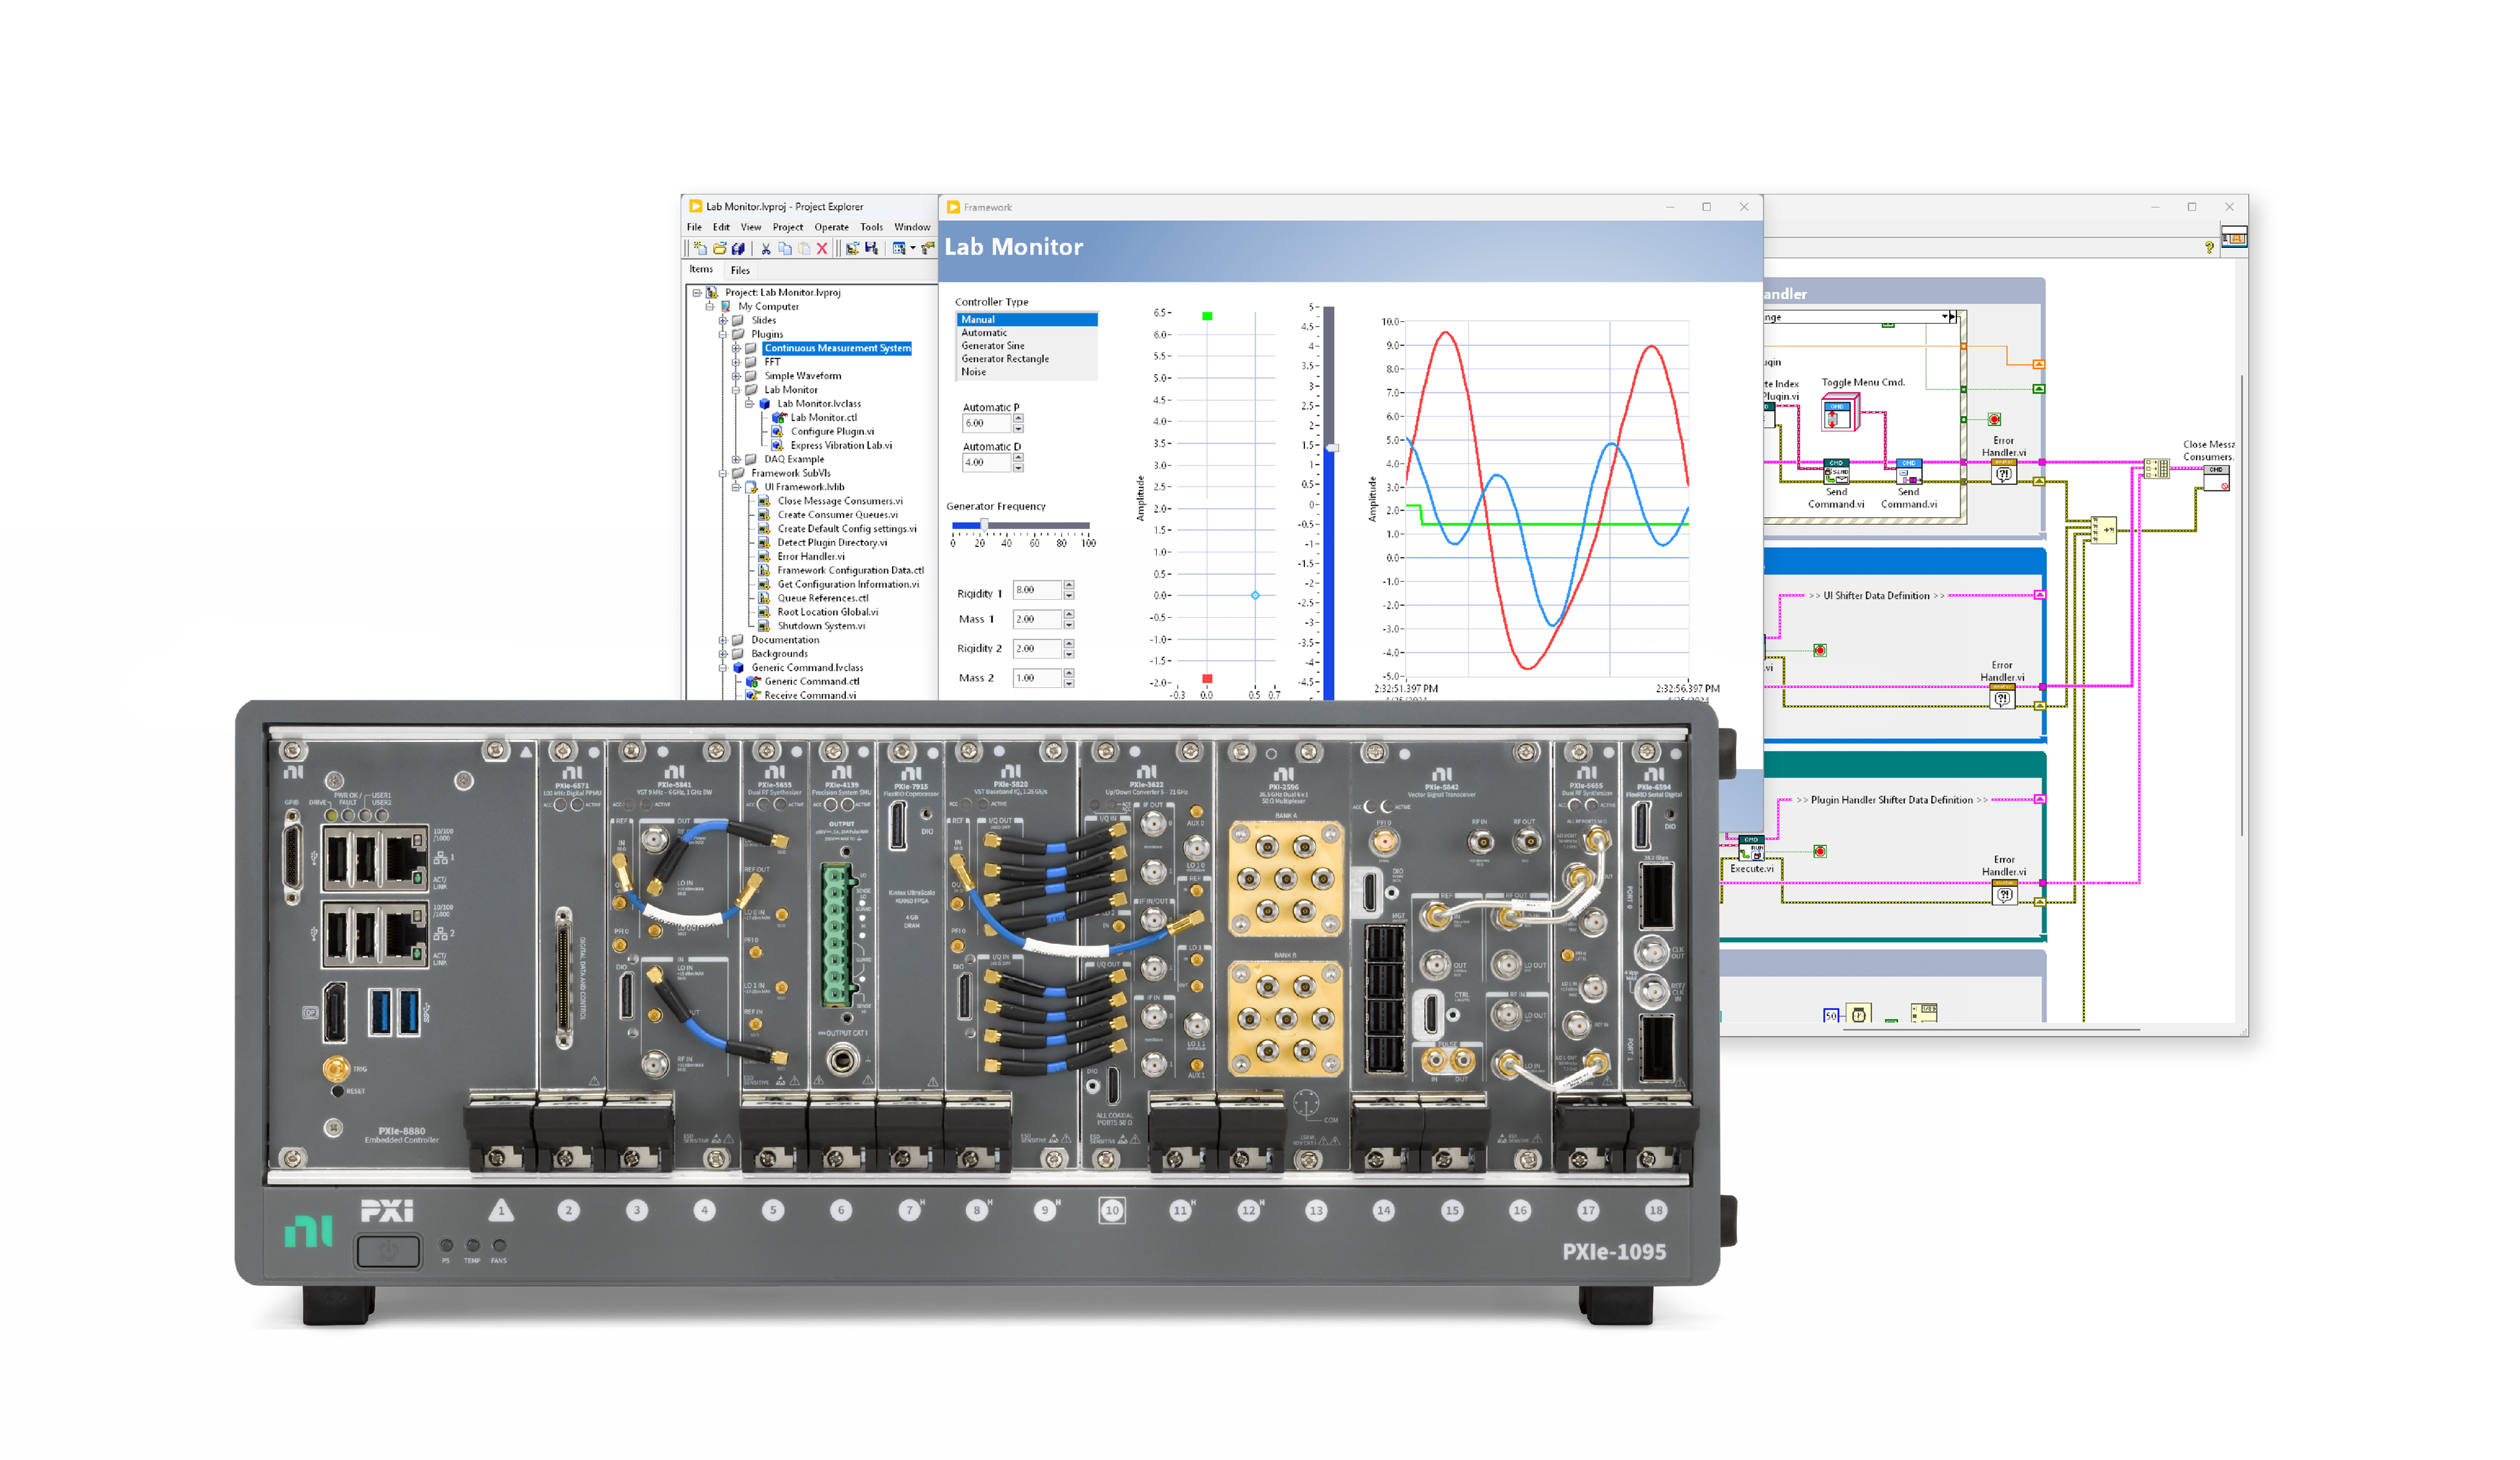Click the context help question mark icon
The image size is (2520, 1460).
pos(2209,247)
